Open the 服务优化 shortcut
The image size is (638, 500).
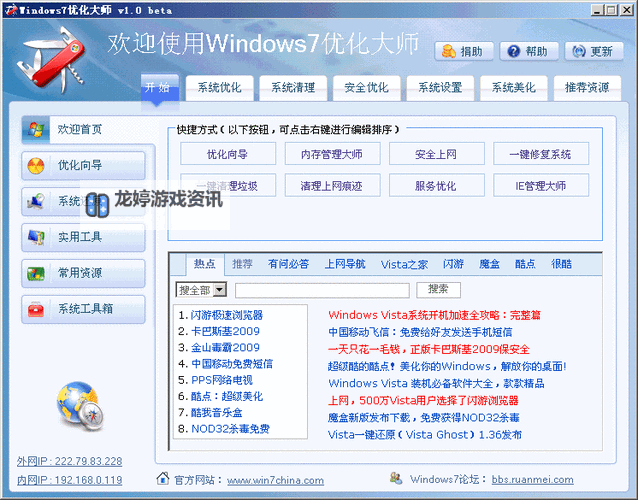click(437, 186)
